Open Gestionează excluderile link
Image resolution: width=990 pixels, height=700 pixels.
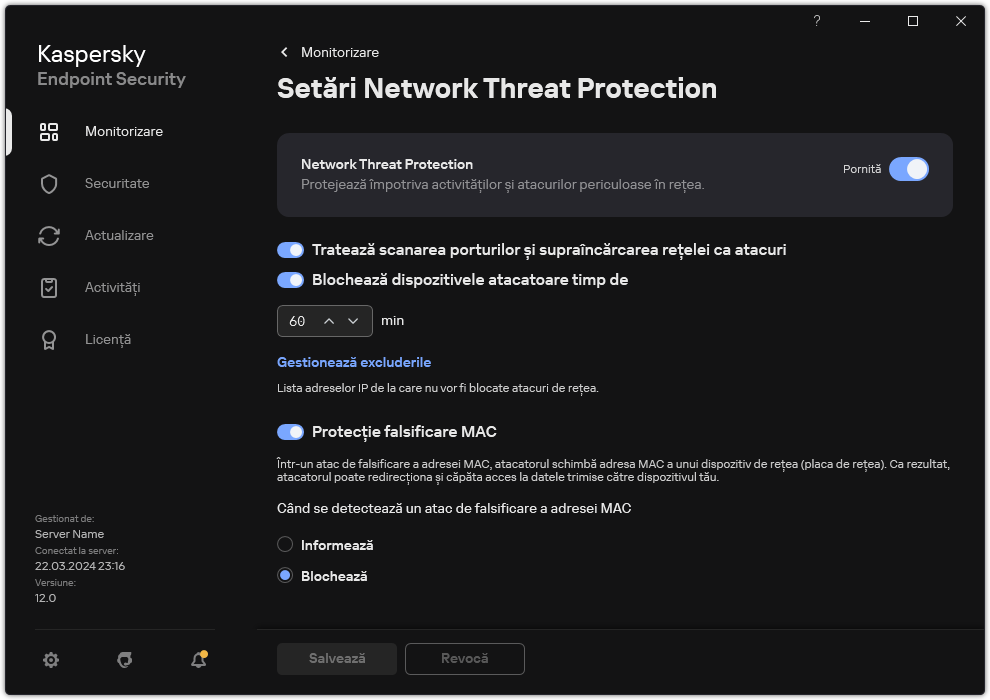354,362
